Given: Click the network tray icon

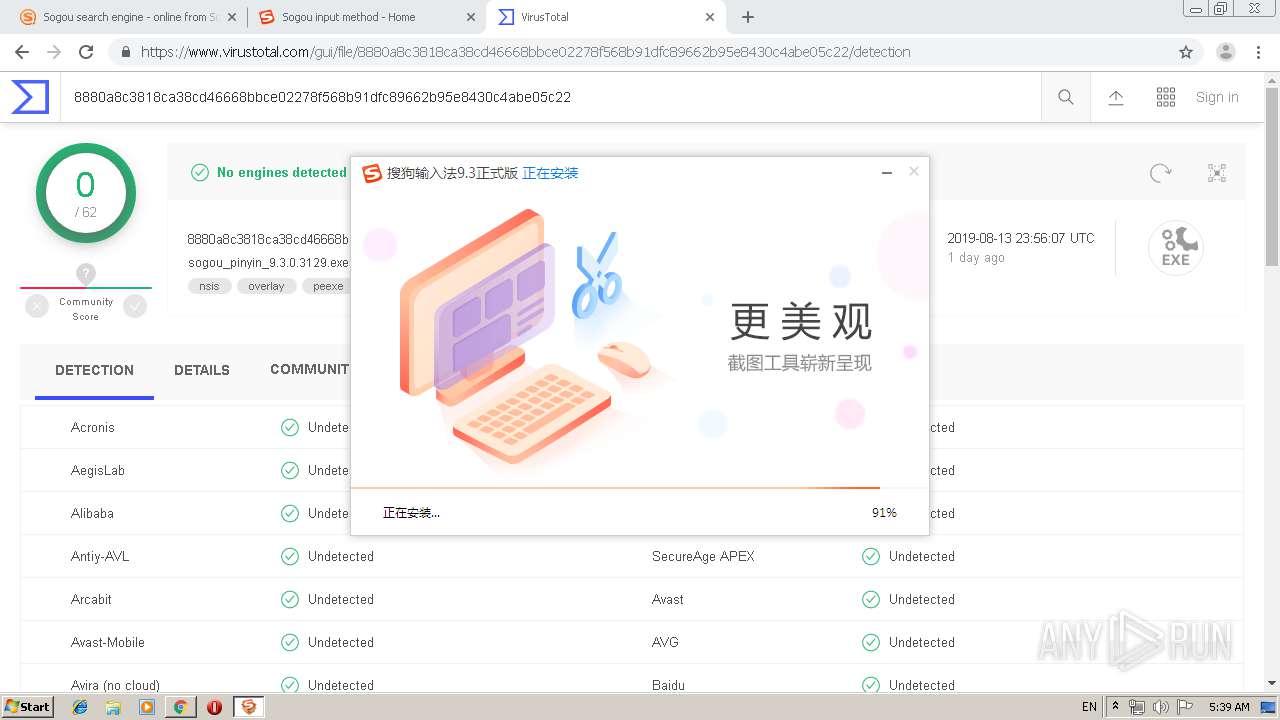Looking at the screenshot, I should [1138, 707].
